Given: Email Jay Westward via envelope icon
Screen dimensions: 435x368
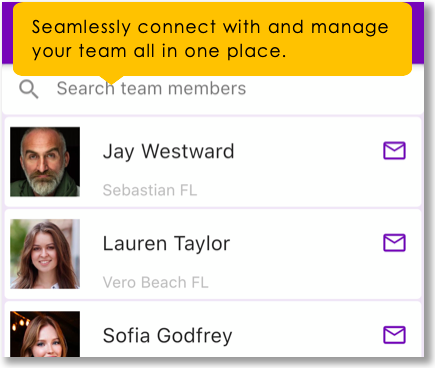Looking at the screenshot, I should point(394,150).
